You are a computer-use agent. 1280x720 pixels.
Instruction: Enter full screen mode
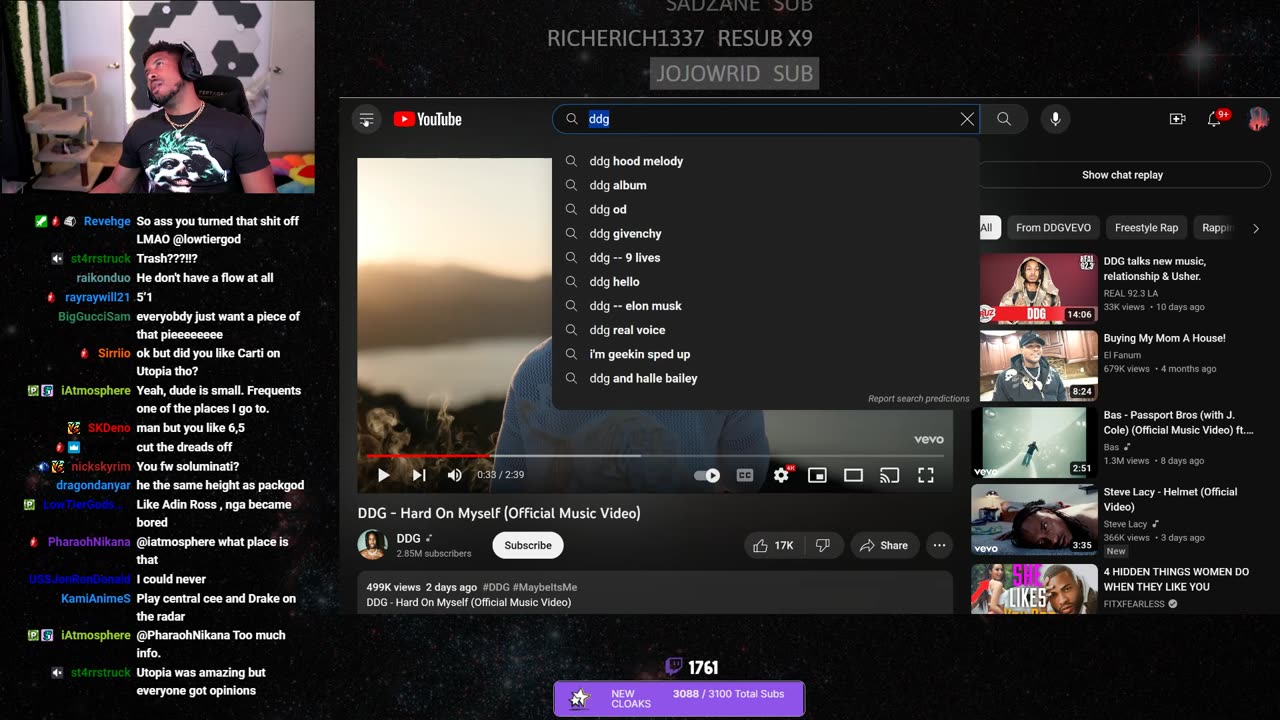[926, 475]
